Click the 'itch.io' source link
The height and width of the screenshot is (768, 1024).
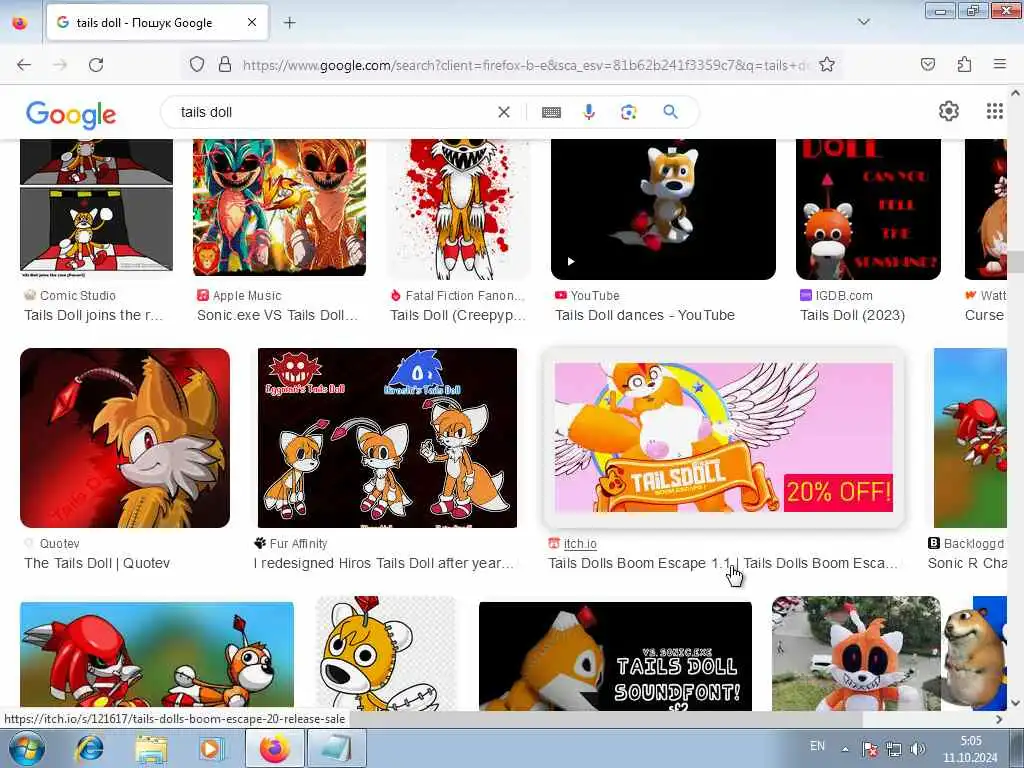click(x=580, y=543)
